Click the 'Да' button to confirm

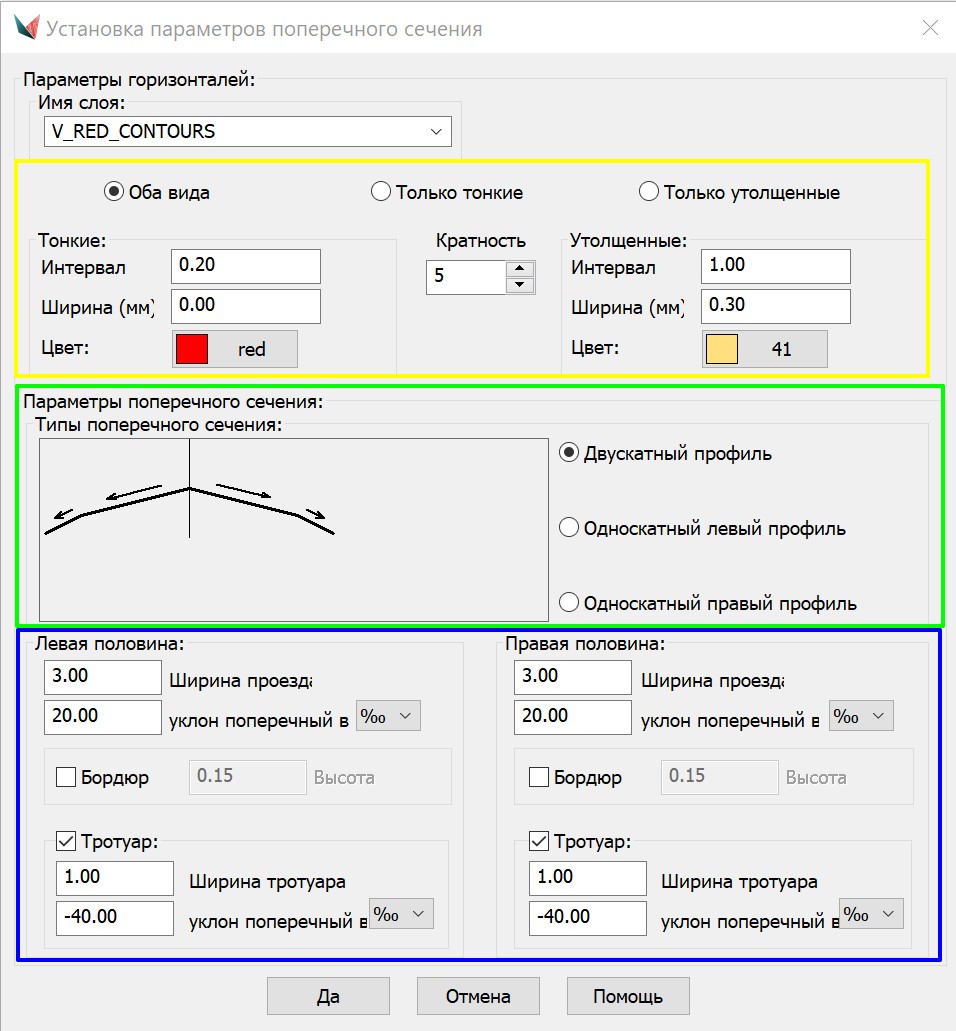328,996
